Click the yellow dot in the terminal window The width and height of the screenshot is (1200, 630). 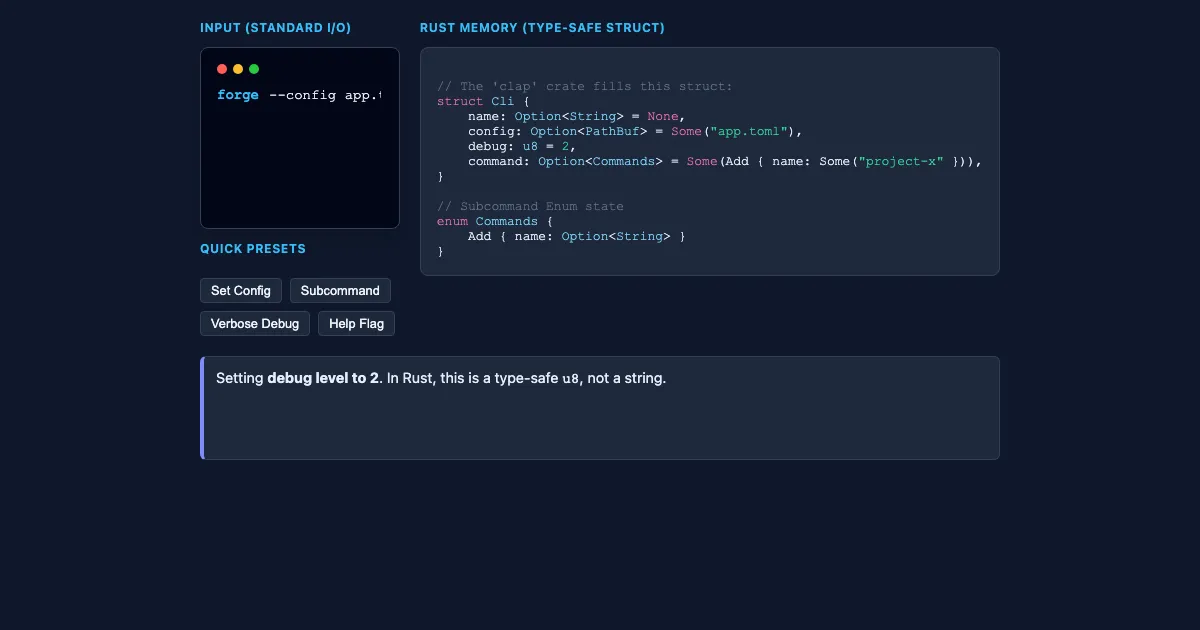click(x=238, y=69)
